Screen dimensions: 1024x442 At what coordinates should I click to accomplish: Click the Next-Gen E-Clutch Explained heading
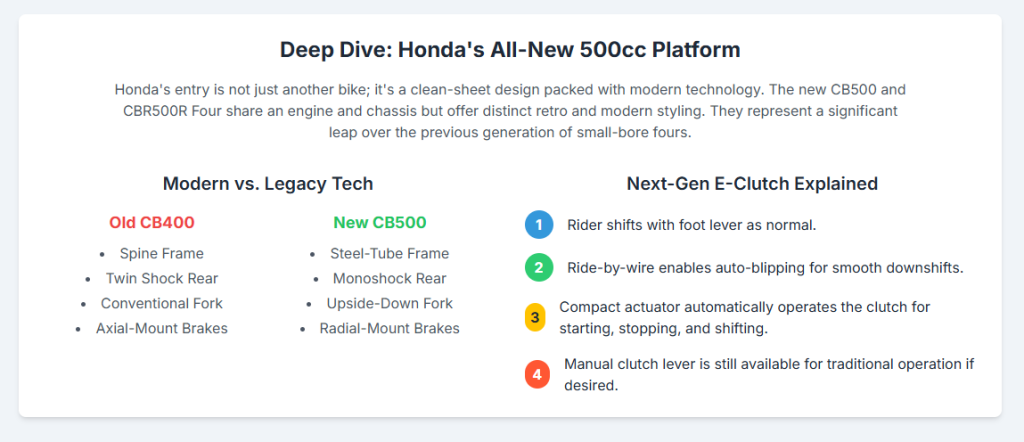[752, 183]
